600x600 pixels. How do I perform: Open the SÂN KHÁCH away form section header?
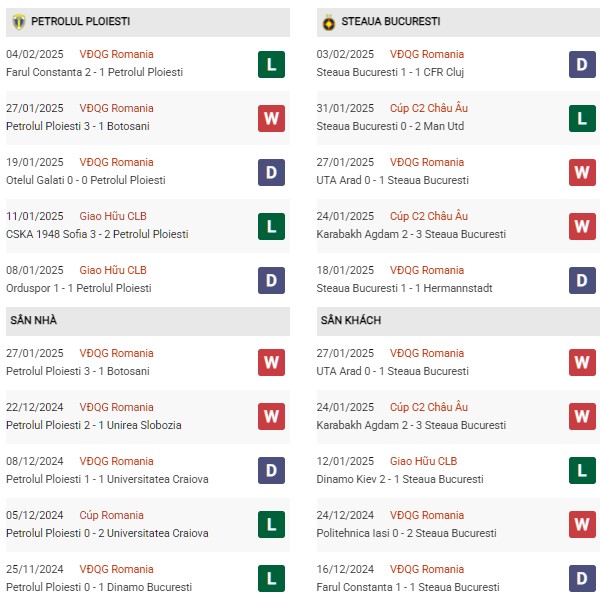pyautogui.click(x=458, y=320)
